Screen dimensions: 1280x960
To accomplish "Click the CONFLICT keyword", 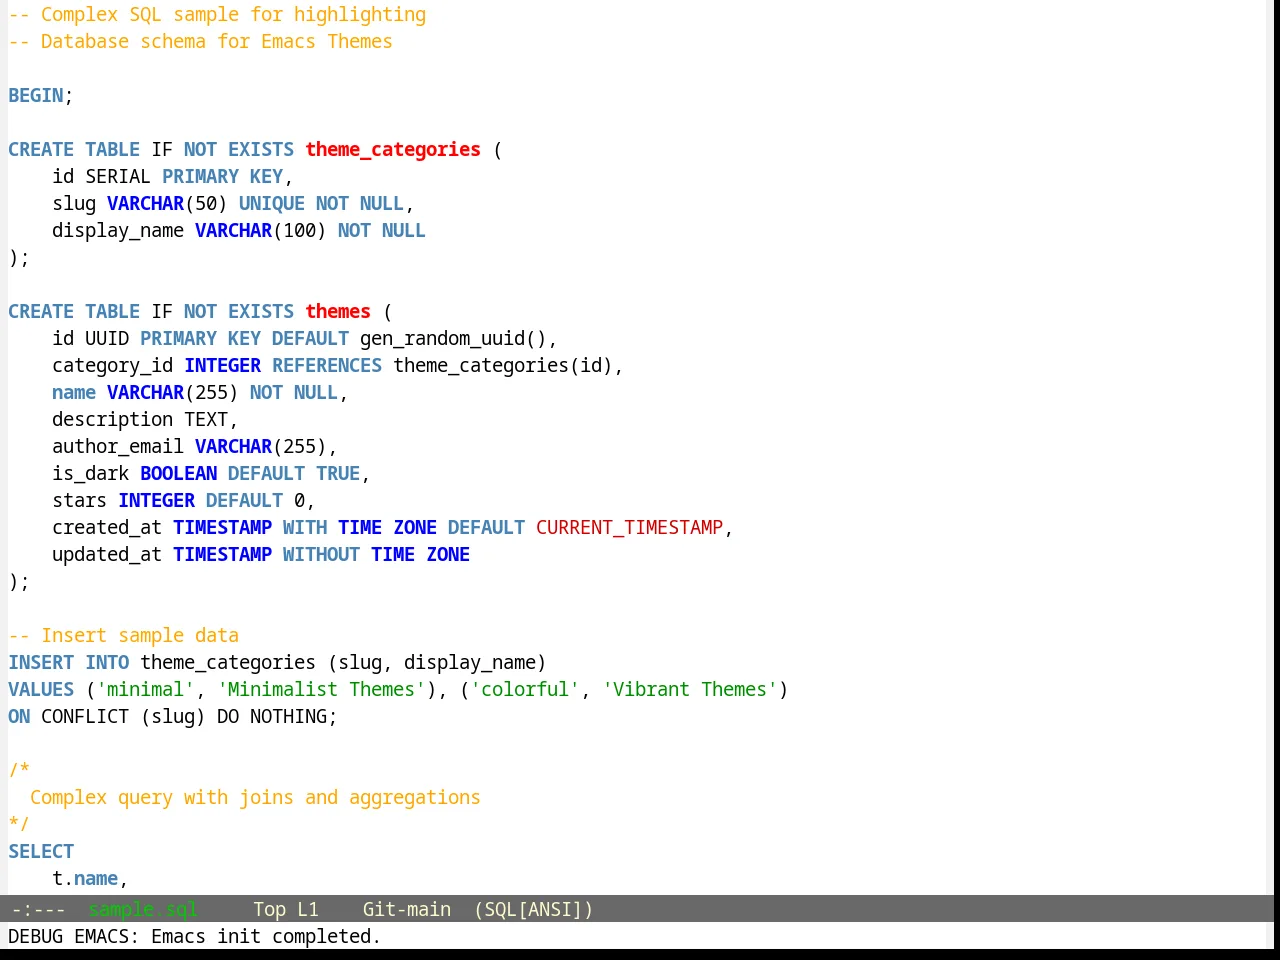I will 85,716.
